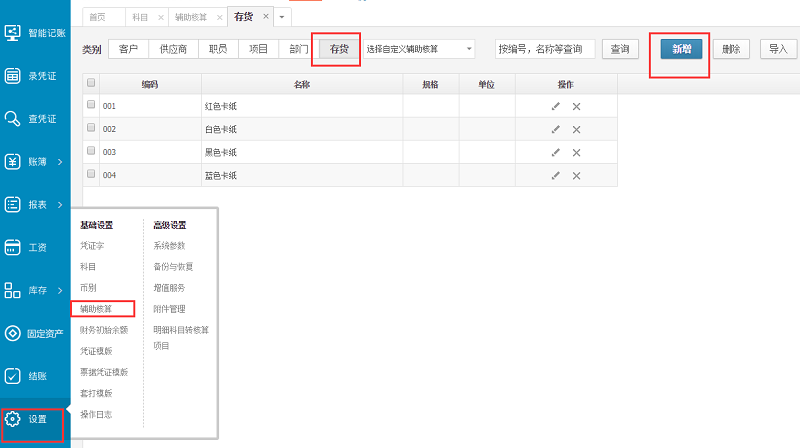The height and width of the screenshot is (448, 800).
Task: Click the blue 新增 button
Action: click(x=680, y=48)
